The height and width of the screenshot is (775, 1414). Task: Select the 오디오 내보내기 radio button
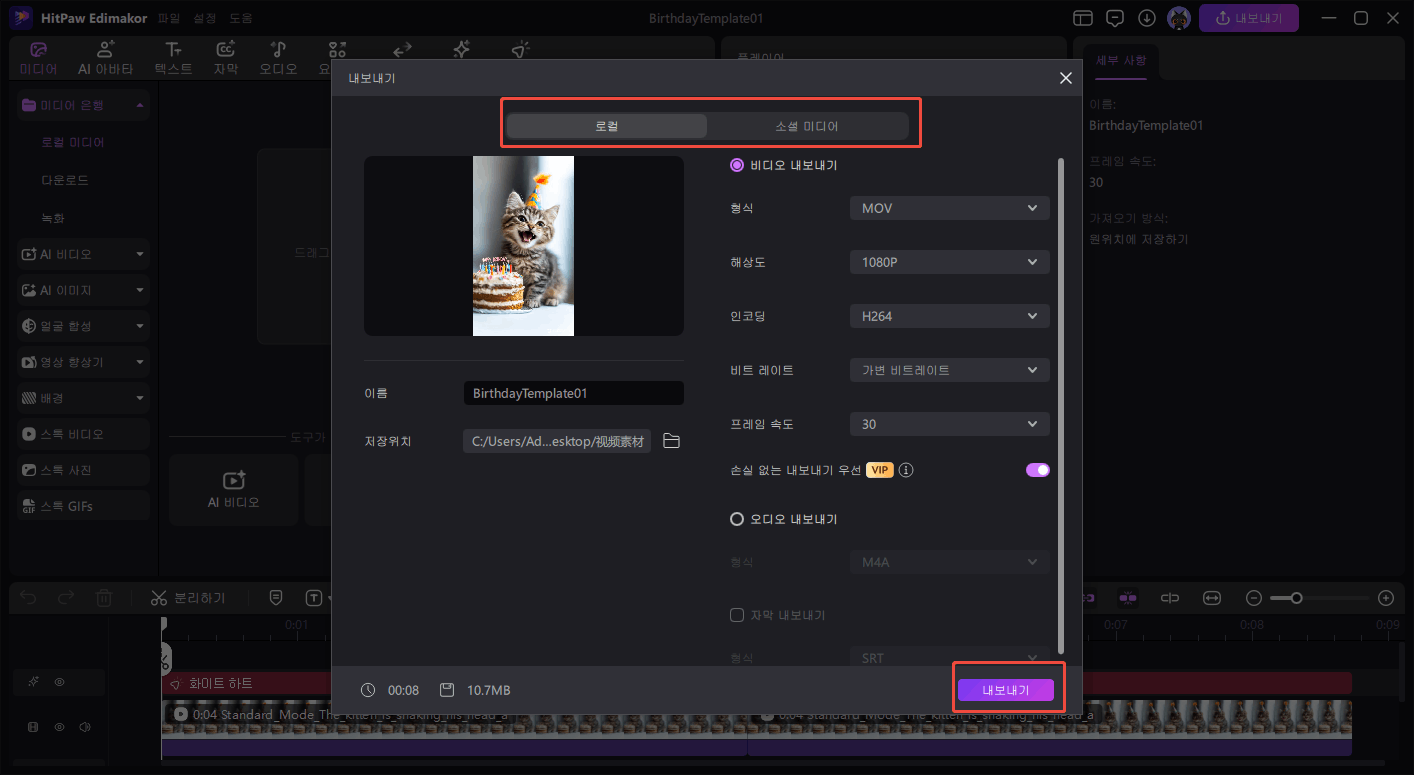737,518
